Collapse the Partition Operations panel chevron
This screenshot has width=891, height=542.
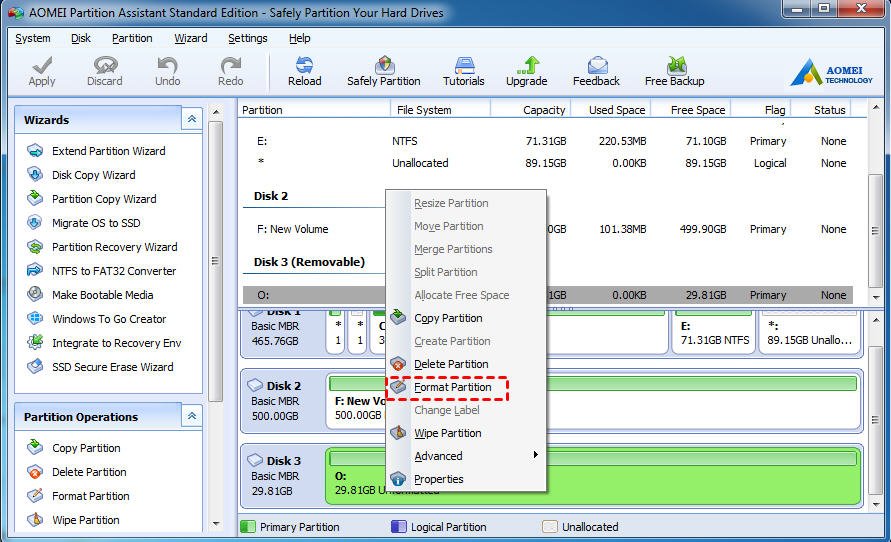pos(192,416)
